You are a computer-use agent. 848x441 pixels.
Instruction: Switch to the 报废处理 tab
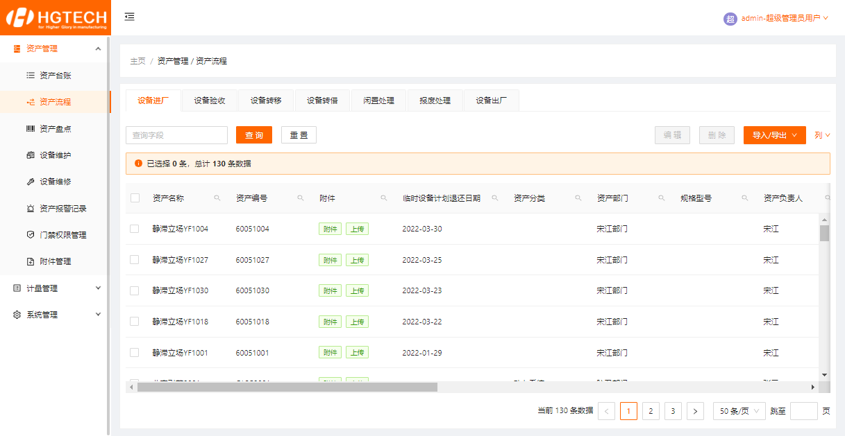click(435, 100)
